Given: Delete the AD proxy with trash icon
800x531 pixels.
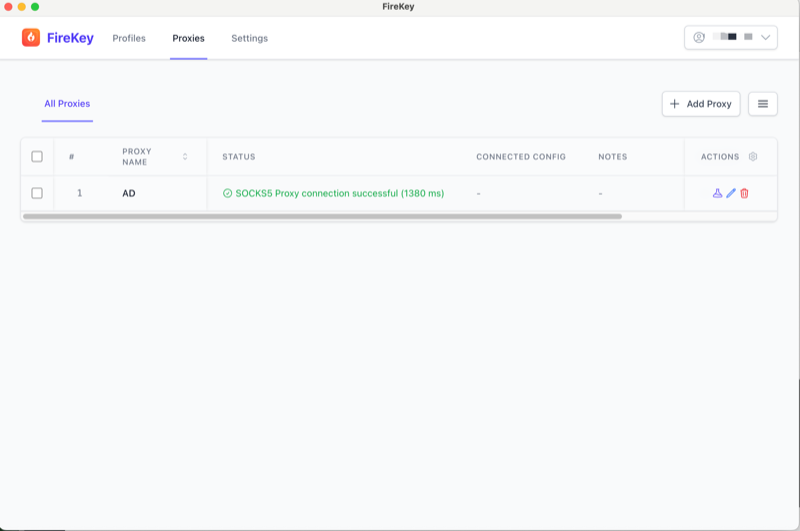Looking at the screenshot, I should click(x=744, y=193).
